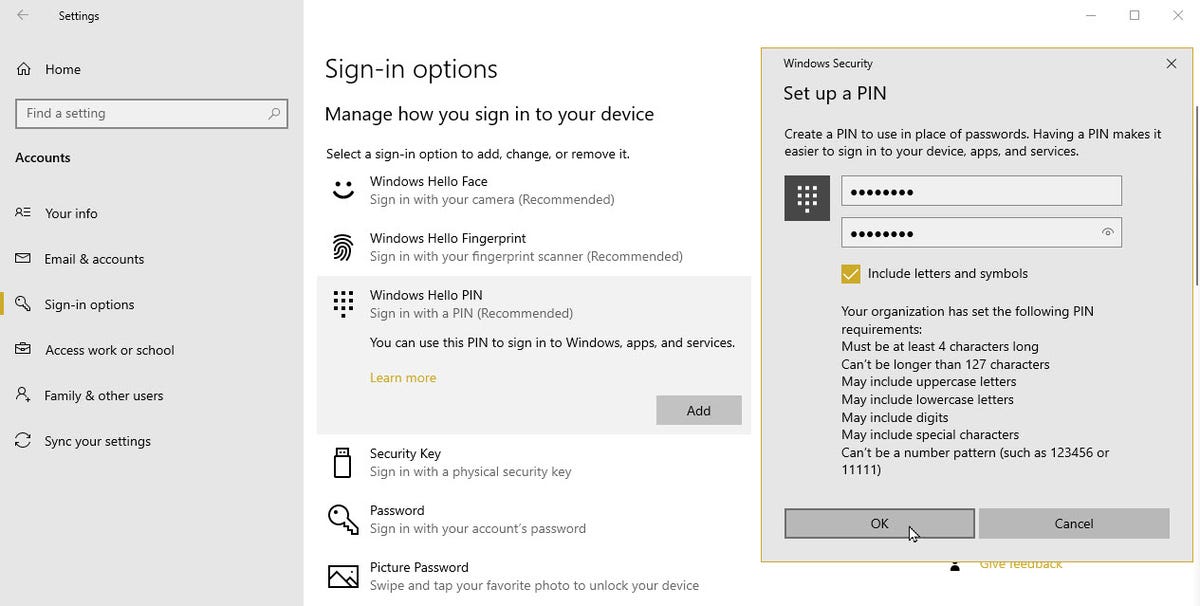Click the dialog keypad icon
The image size is (1200, 606).
click(806, 197)
